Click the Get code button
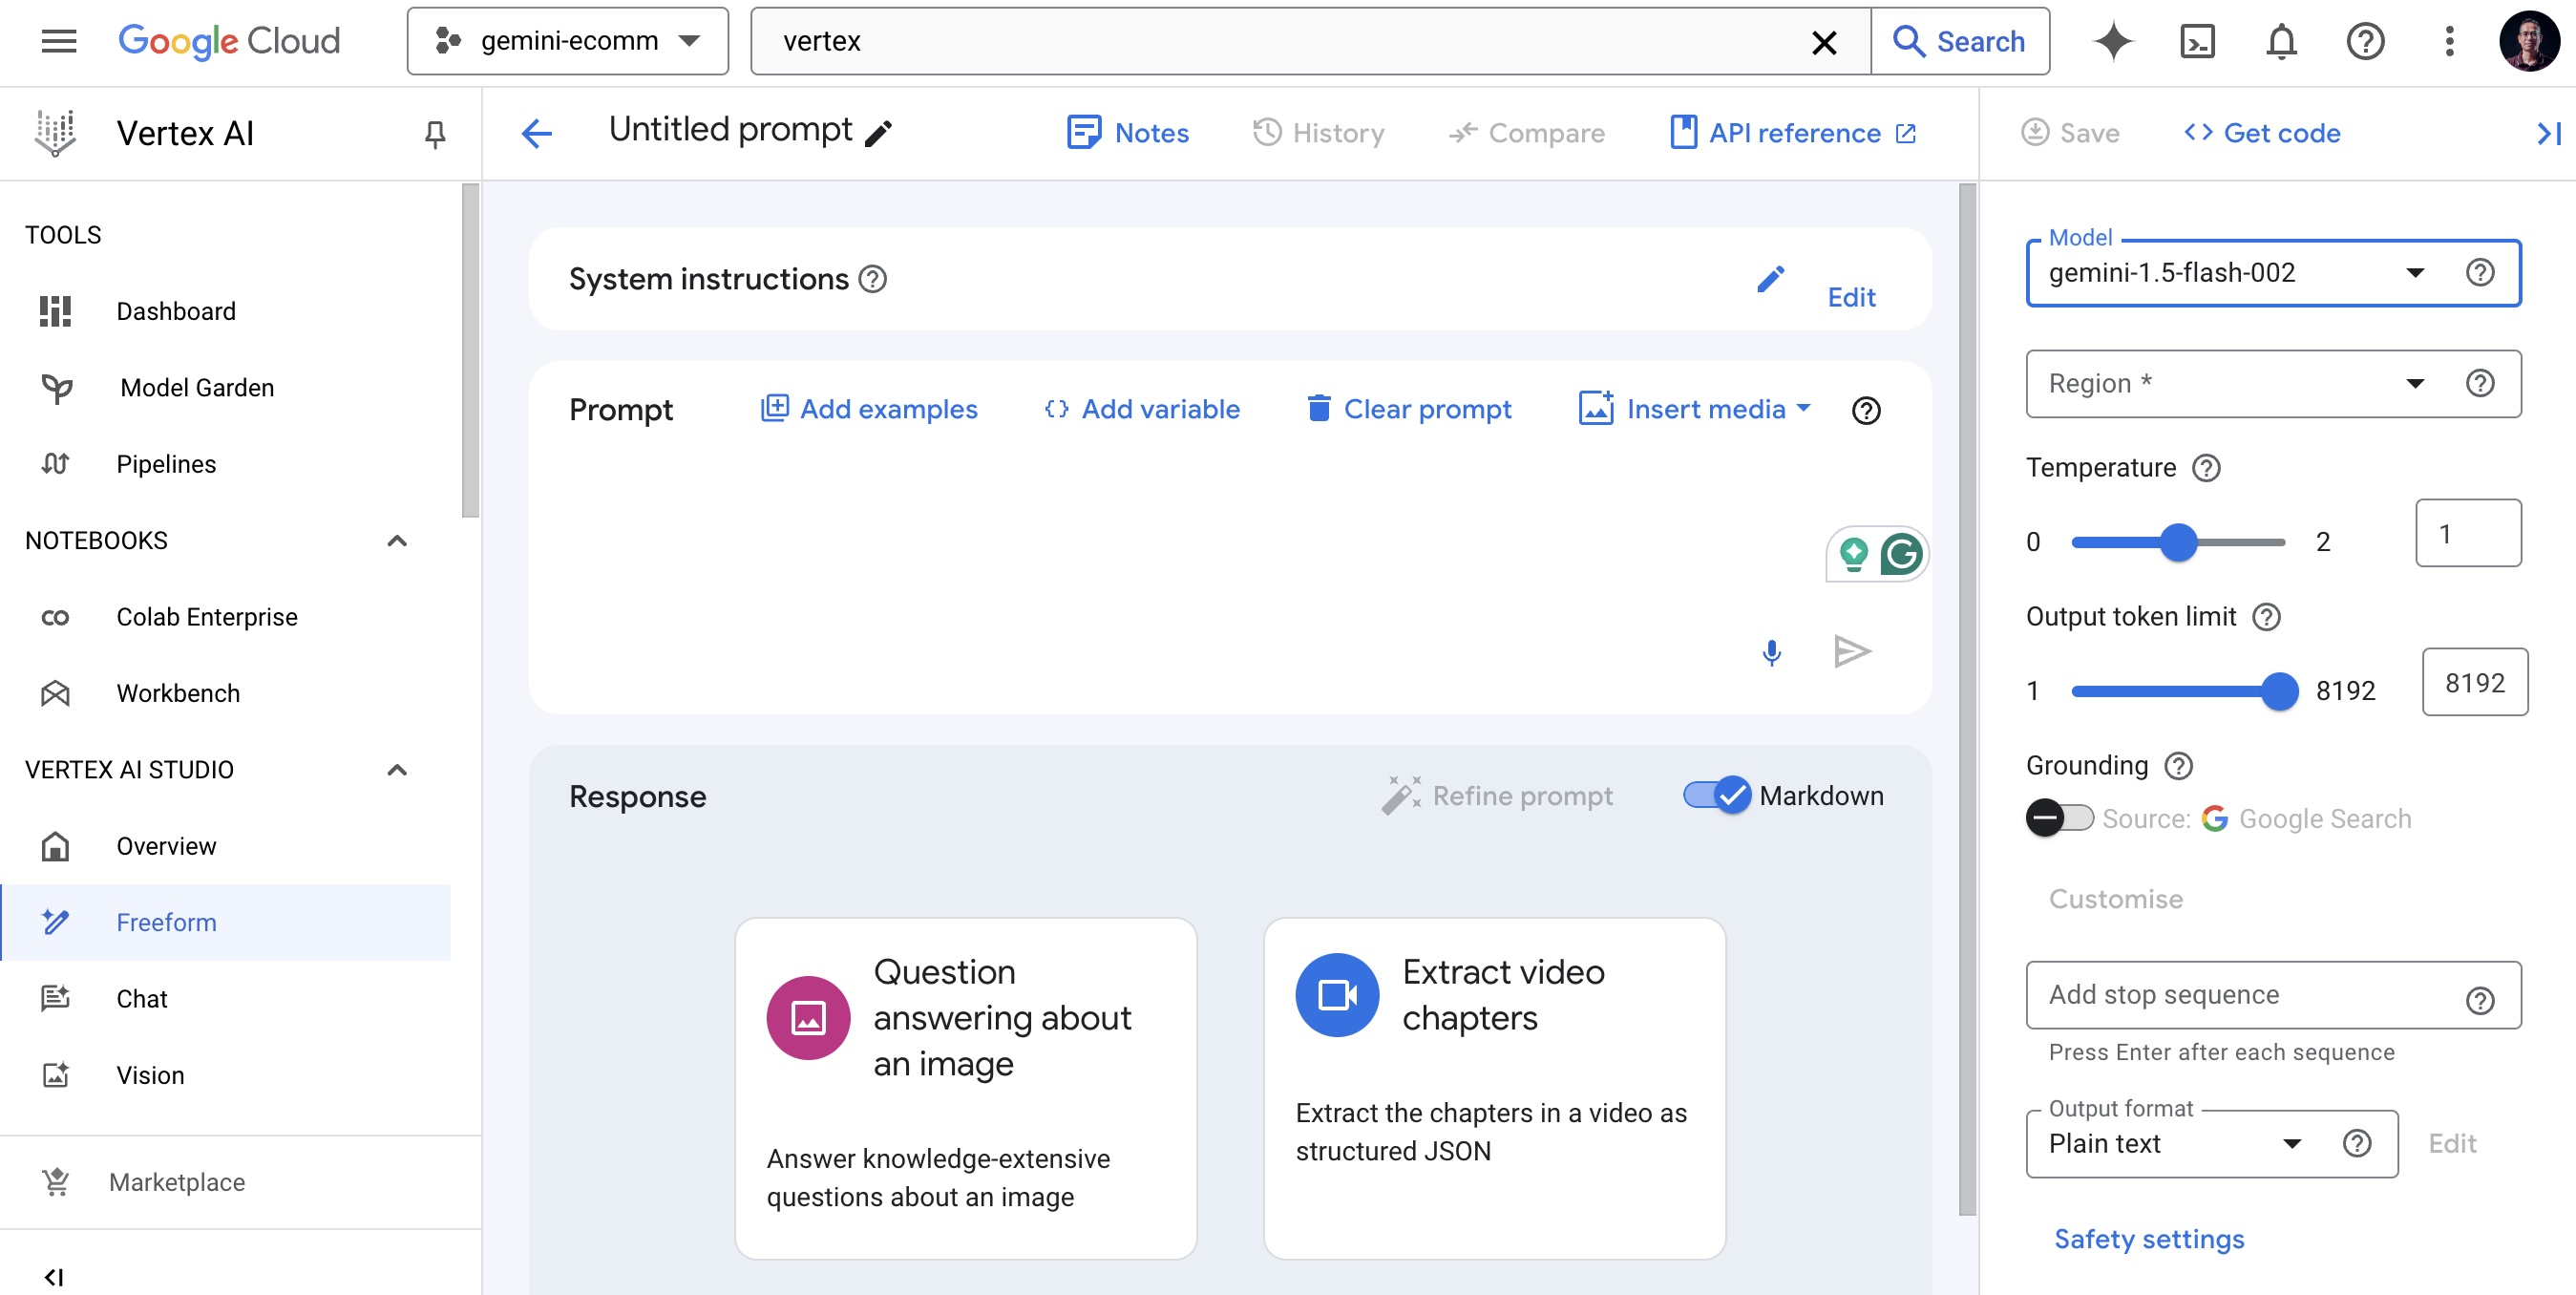This screenshot has height=1295, width=2576. tap(2261, 133)
